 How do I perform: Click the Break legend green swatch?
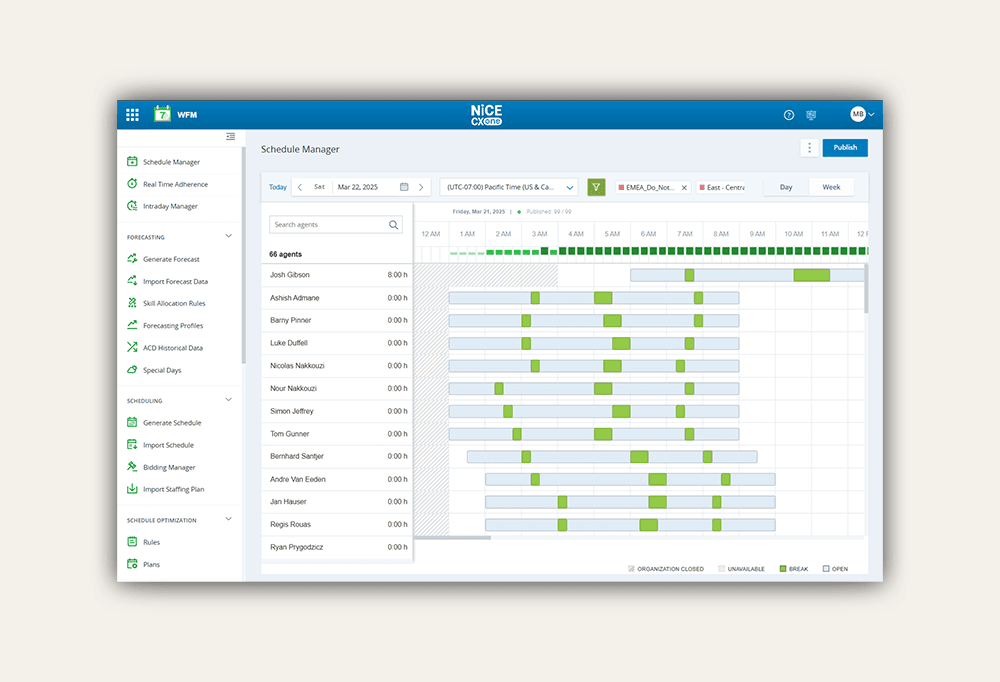click(783, 568)
